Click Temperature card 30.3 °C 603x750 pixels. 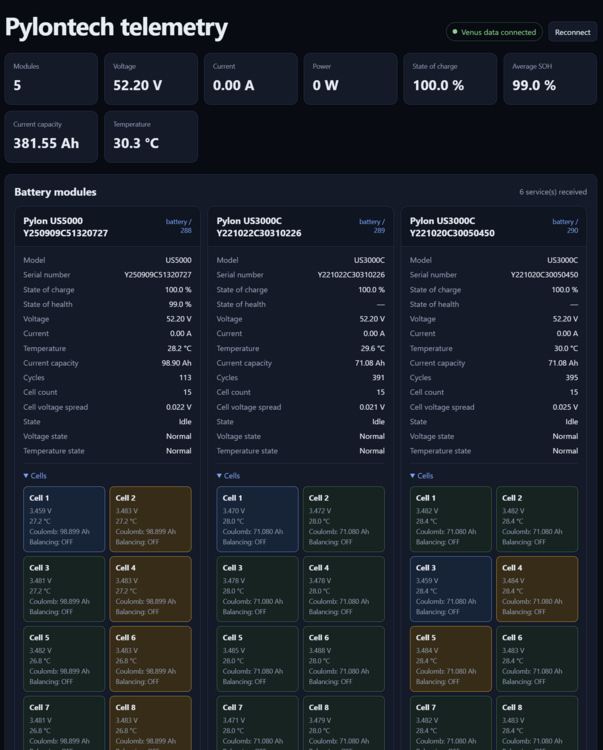(151, 137)
